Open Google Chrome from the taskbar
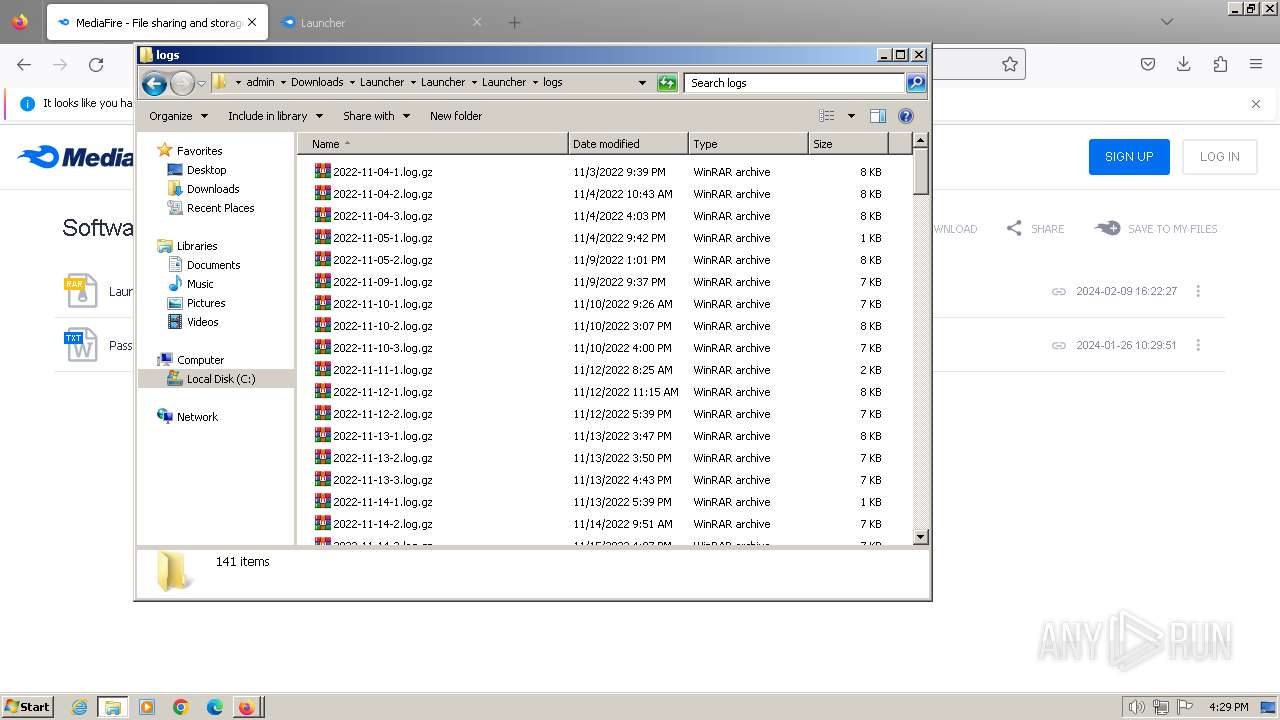The height and width of the screenshot is (720, 1280). tap(181, 707)
